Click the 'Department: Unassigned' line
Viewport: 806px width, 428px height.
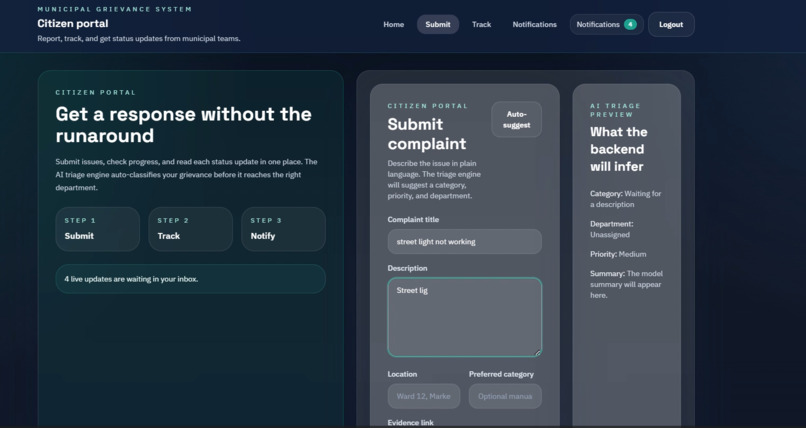click(x=612, y=229)
